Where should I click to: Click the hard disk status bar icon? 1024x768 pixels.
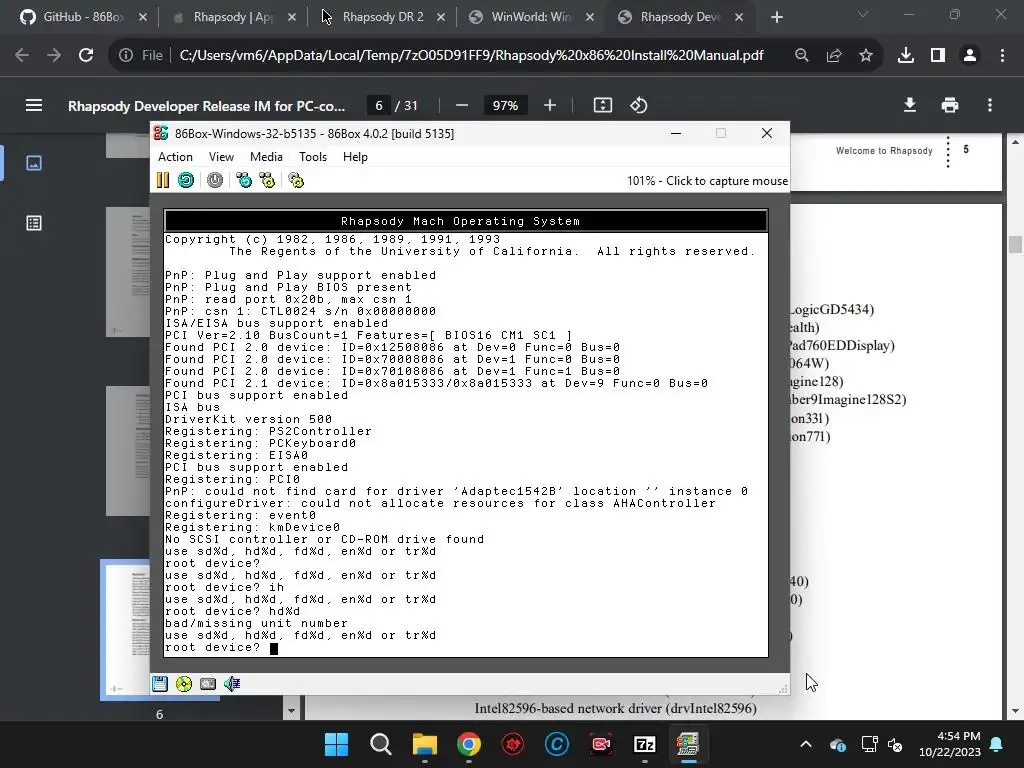(208, 684)
